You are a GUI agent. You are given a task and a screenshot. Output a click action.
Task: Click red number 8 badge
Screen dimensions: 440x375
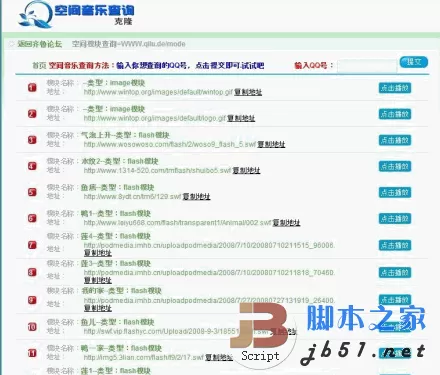[x=32, y=272]
